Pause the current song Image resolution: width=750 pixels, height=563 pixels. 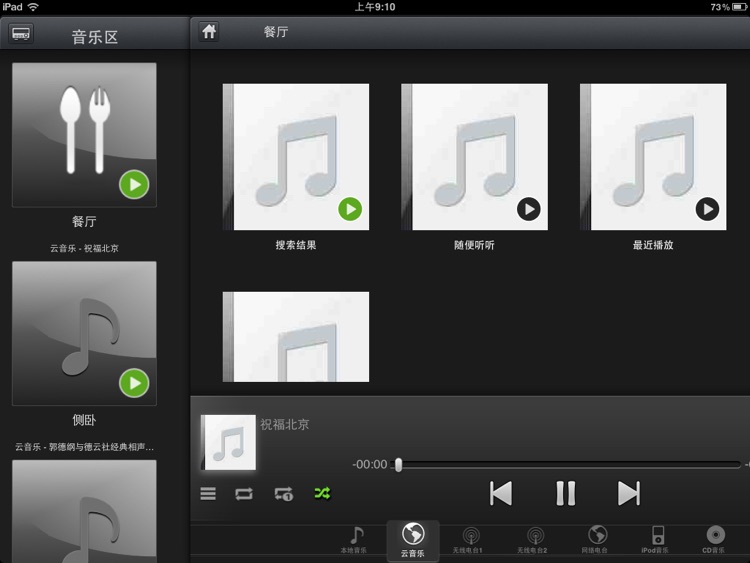pyautogui.click(x=565, y=493)
